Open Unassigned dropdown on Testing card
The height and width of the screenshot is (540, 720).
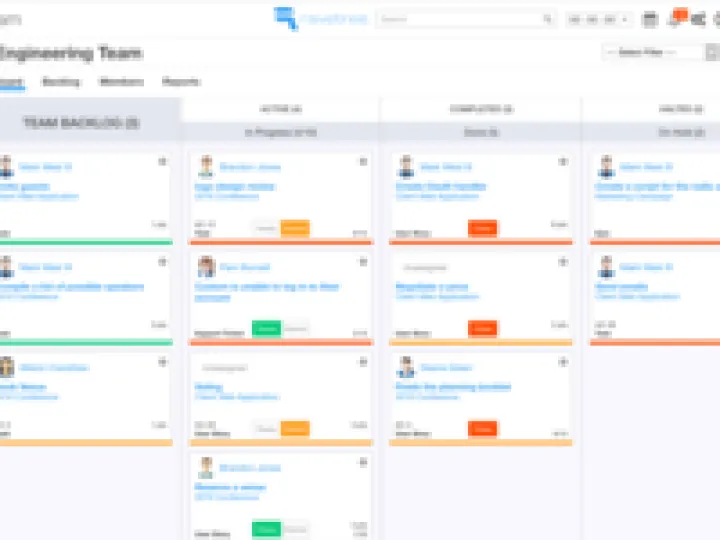click(222, 368)
